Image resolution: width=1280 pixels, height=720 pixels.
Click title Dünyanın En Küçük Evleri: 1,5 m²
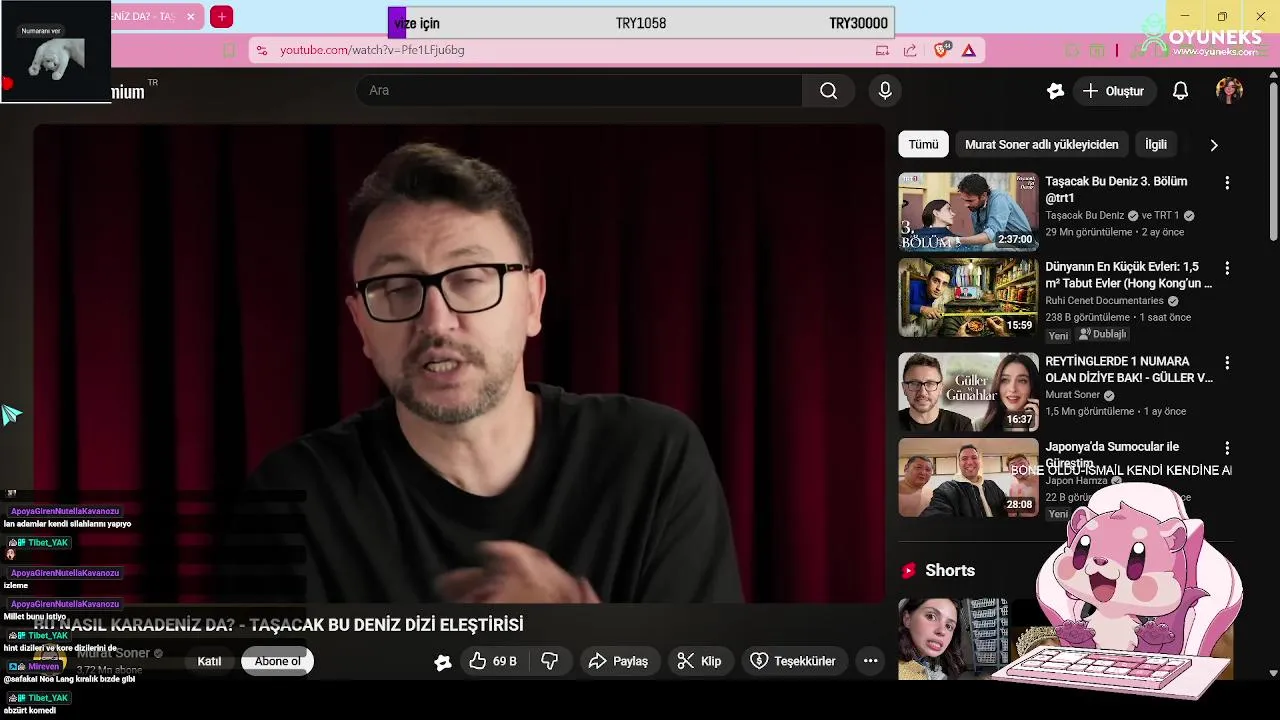tap(1128, 275)
